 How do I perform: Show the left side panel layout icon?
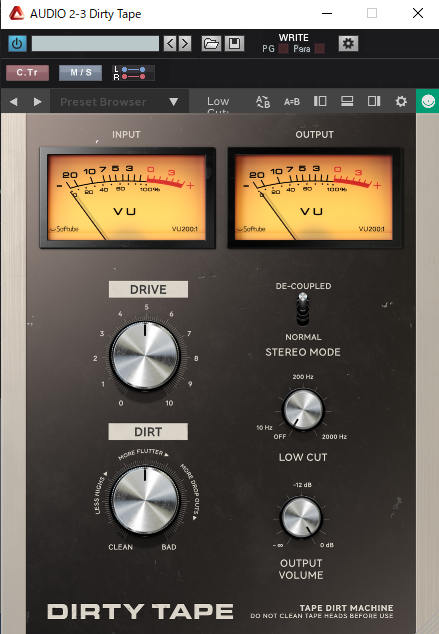pos(320,101)
